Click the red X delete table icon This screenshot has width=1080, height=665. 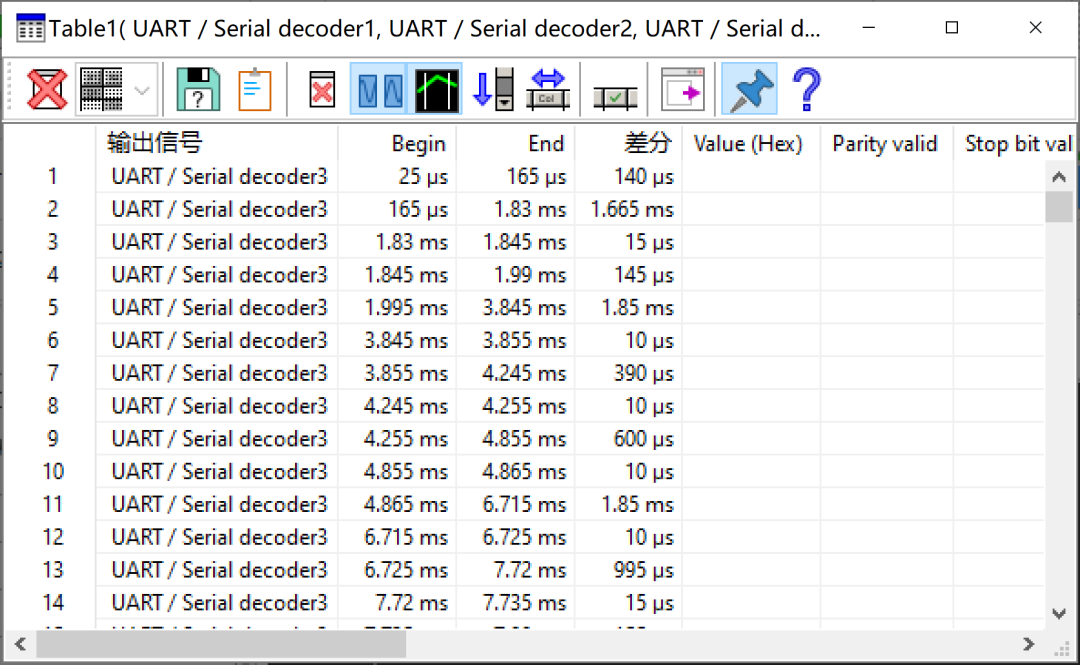[47, 89]
